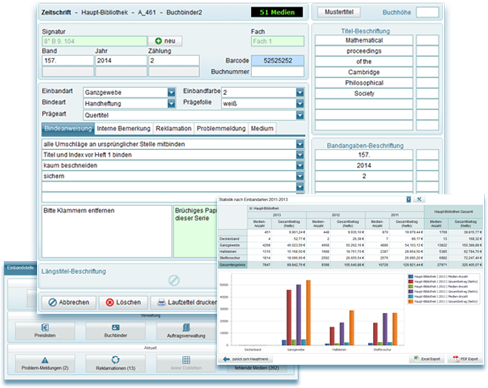This screenshot has width=488, height=388.
Task: Open Problem-Meldungen warning triangle tile
Action: [45, 363]
